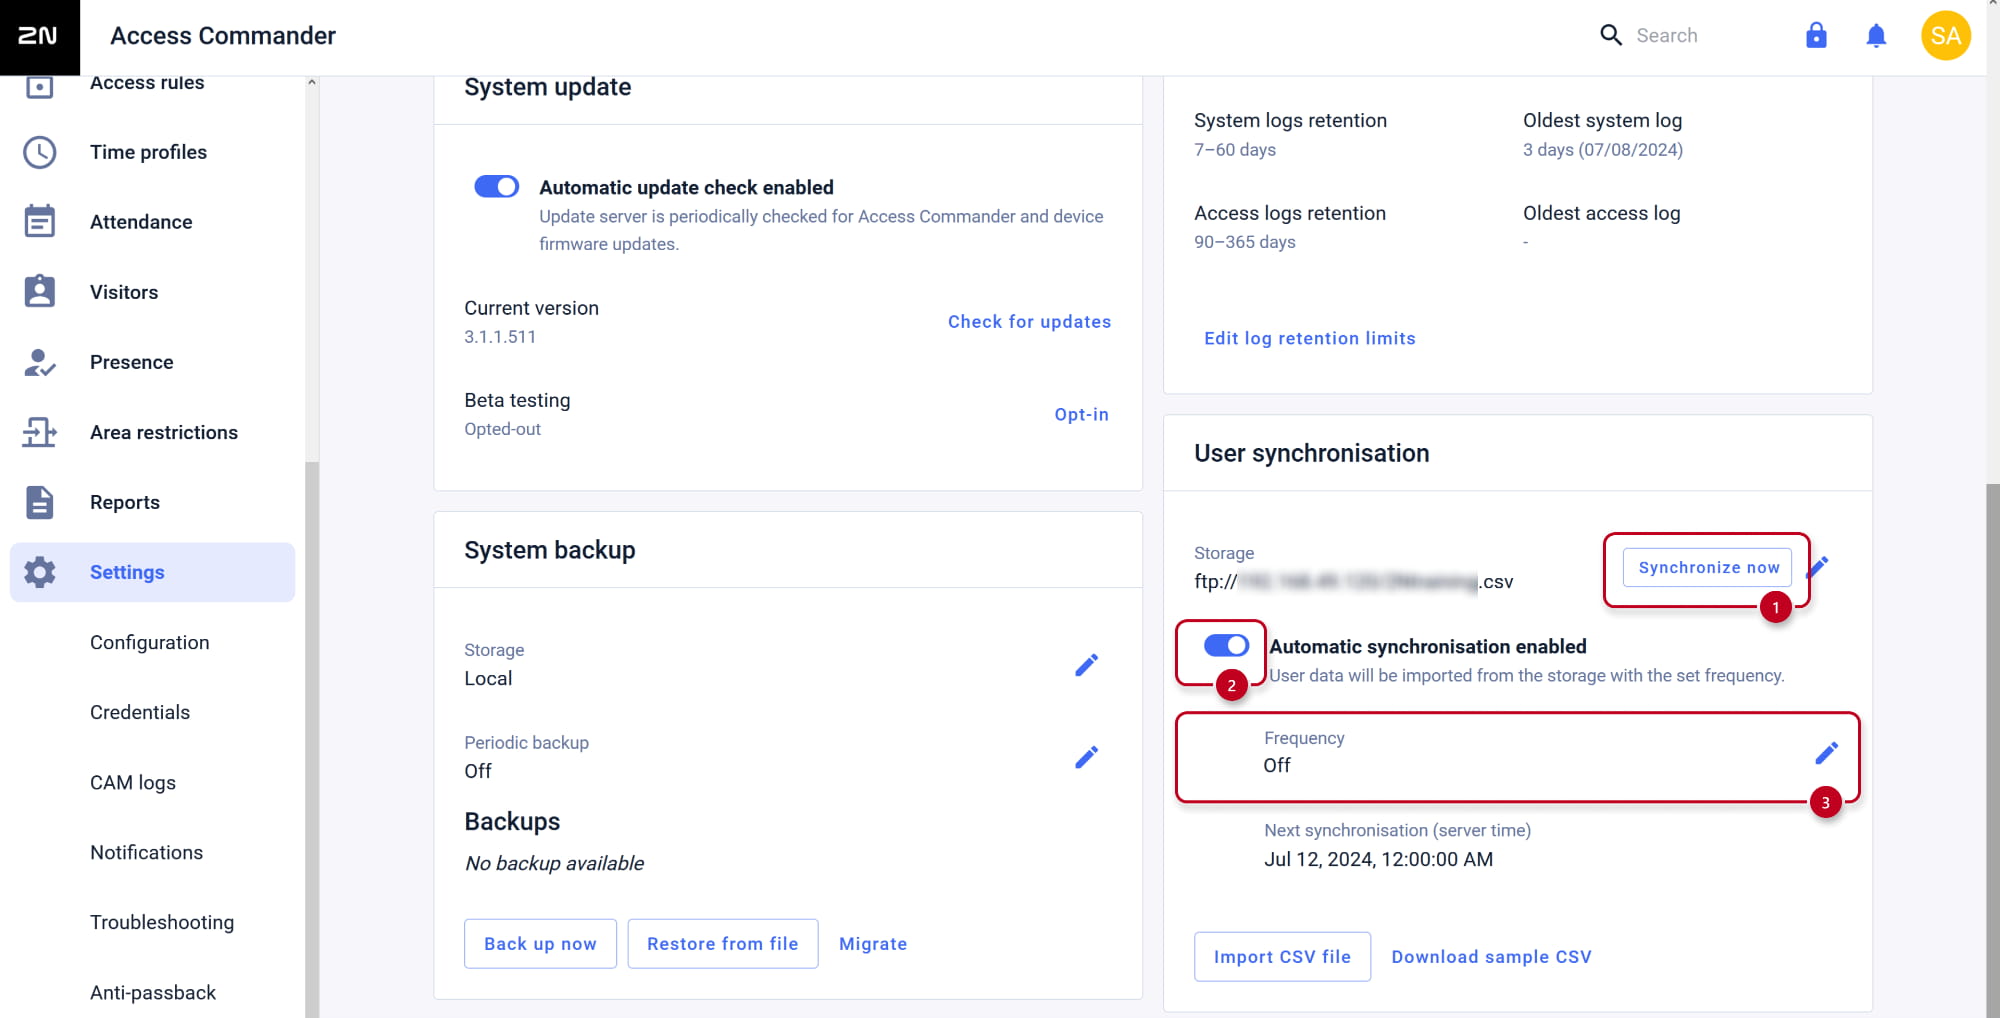Open the SA user avatar menu
This screenshot has width=2000, height=1018.
[1945, 36]
